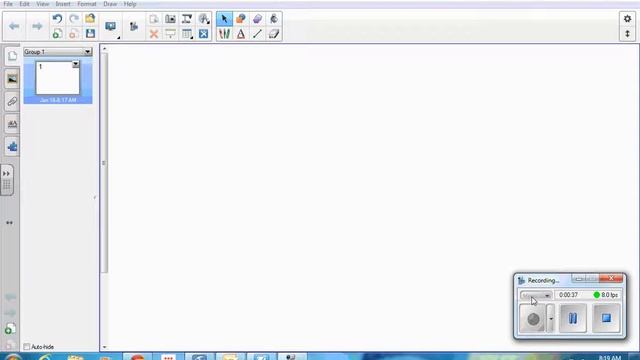The width and height of the screenshot is (640, 360).
Task: Close the Recording window
Action: coord(611,279)
